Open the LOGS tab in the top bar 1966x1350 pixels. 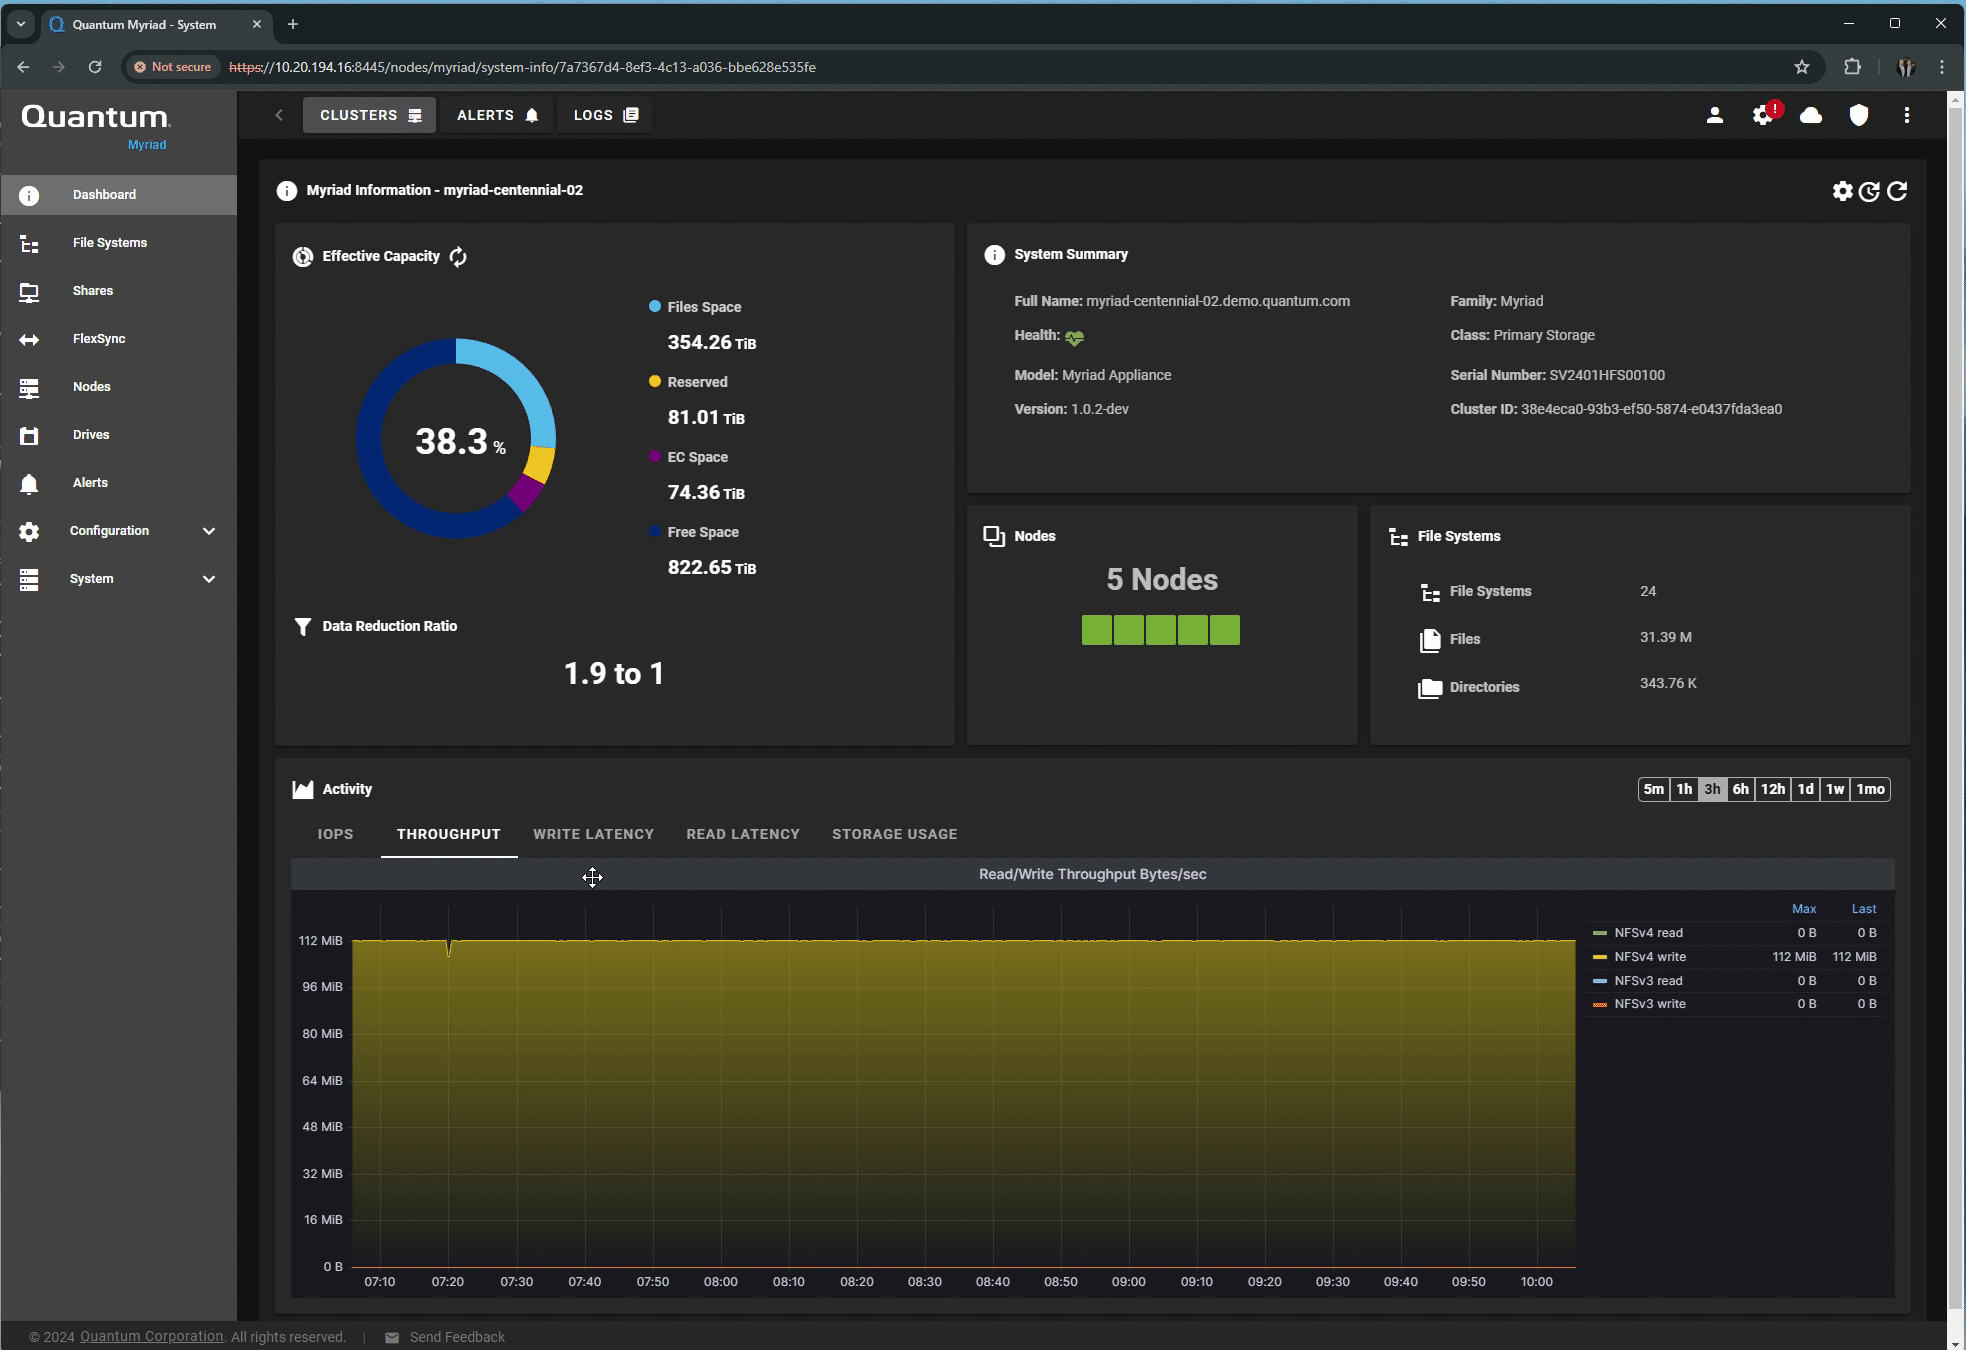605,115
